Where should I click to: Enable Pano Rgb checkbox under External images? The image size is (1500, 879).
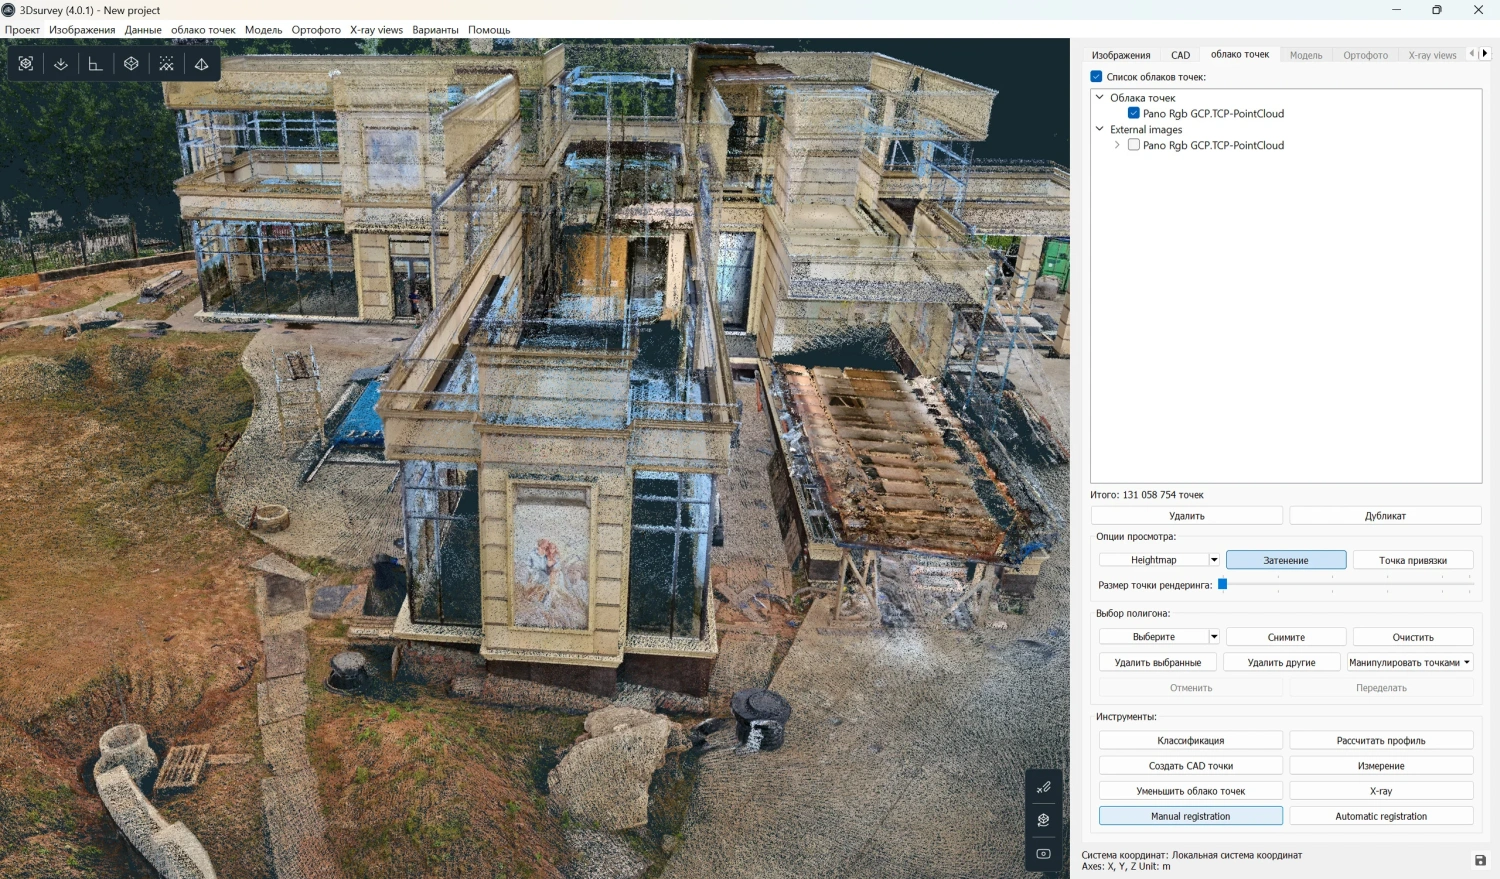pos(1134,145)
